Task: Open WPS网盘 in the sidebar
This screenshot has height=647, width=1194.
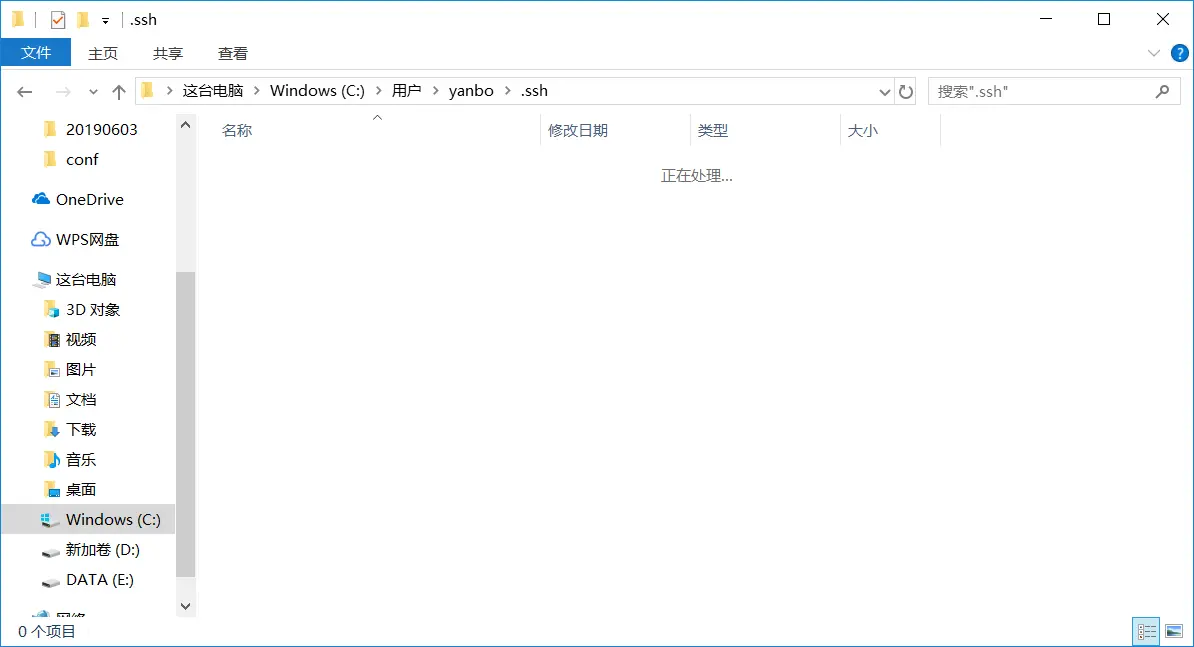Action: click(x=87, y=239)
